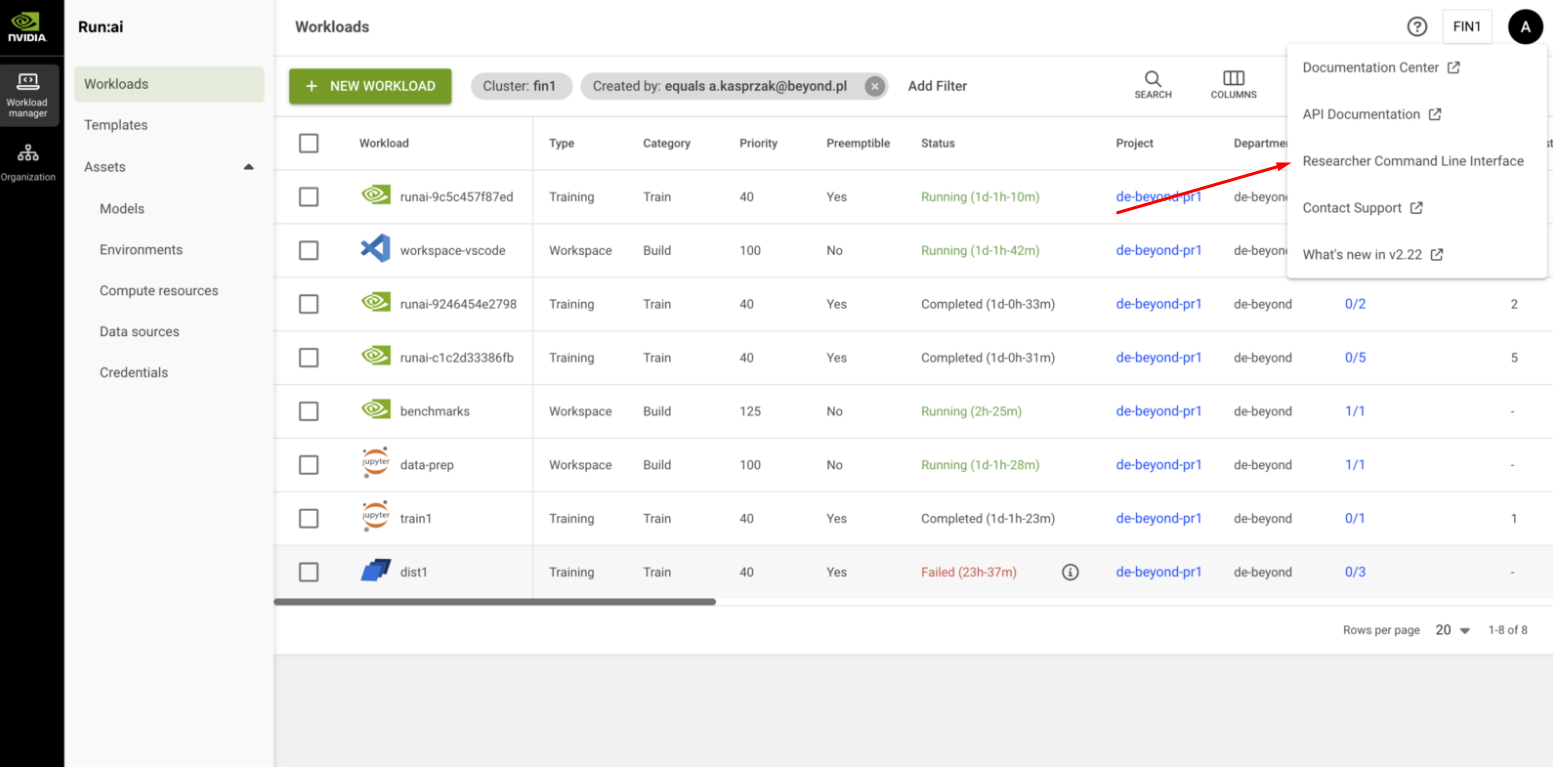Select the runai-9c5c457f87ed row checkbox

coord(309,197)
